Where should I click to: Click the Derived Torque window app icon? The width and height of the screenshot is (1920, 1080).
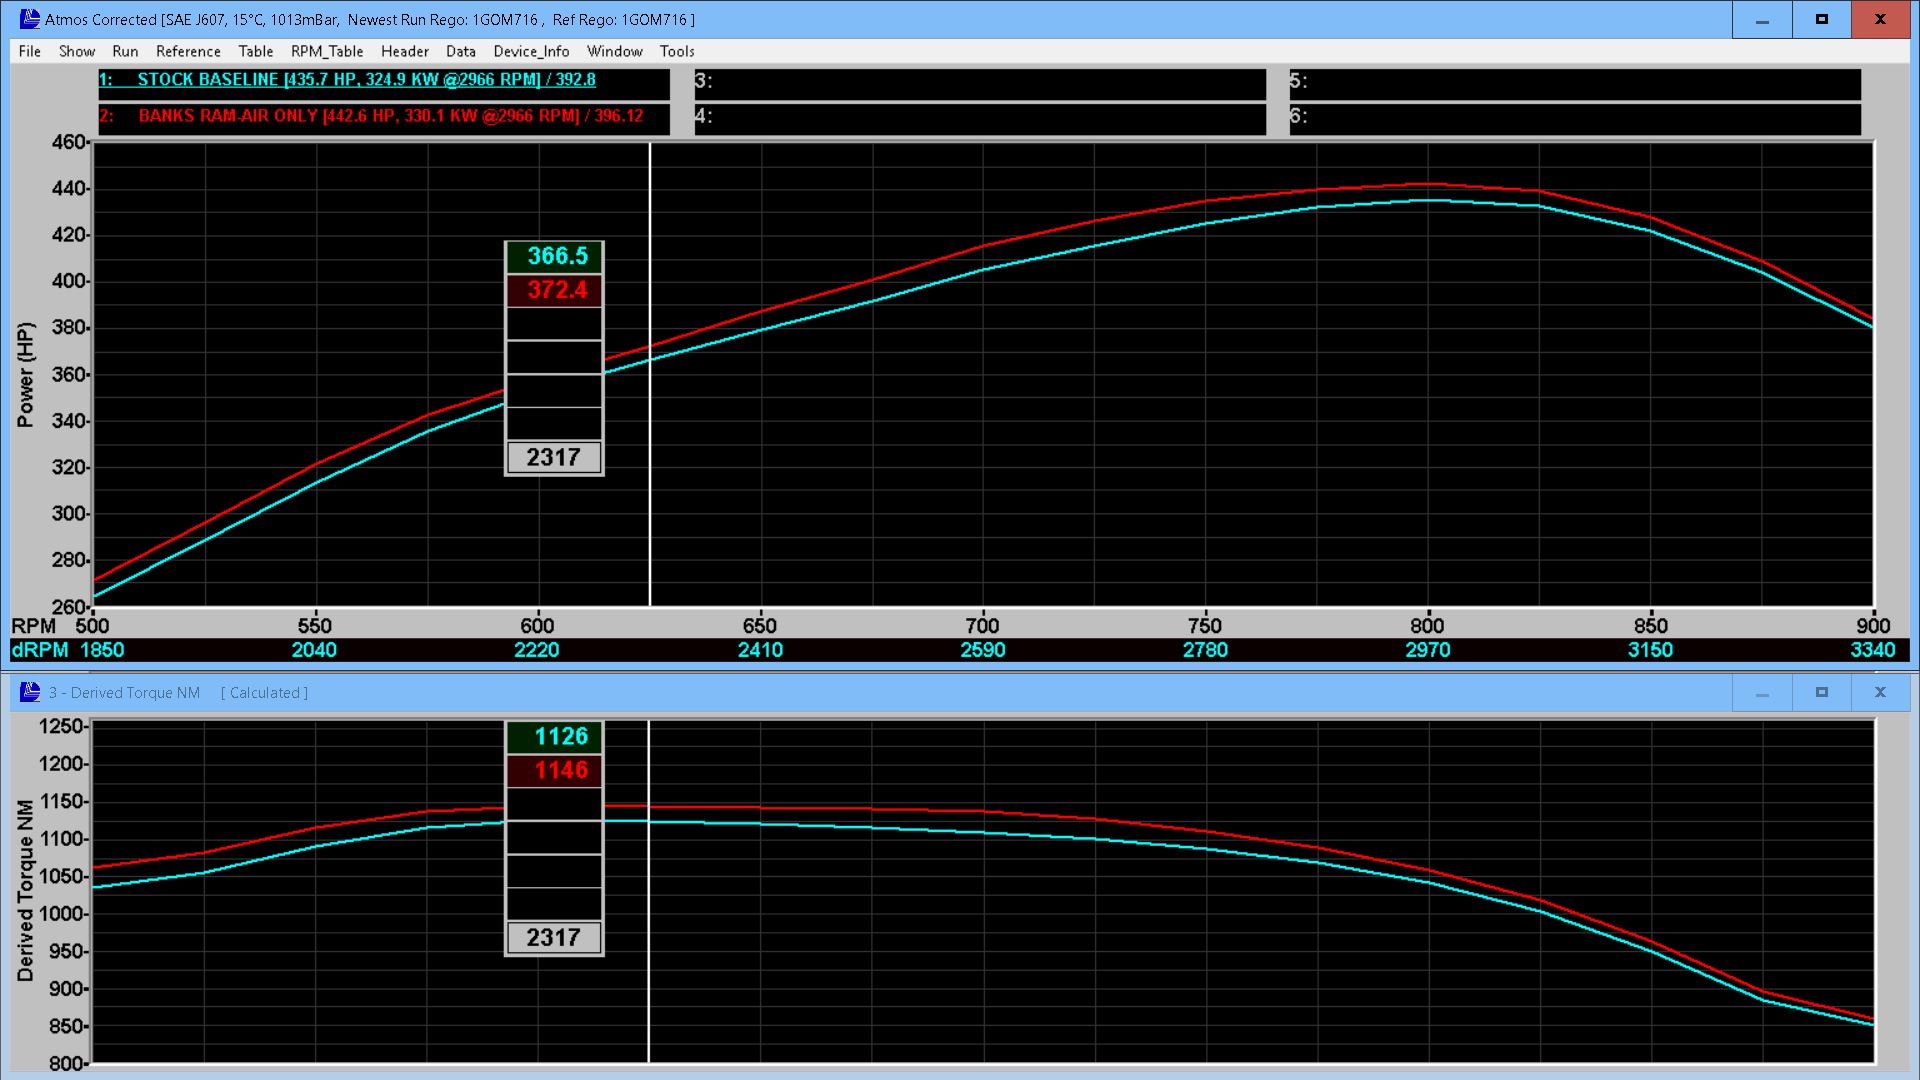(x=30, y=692)
